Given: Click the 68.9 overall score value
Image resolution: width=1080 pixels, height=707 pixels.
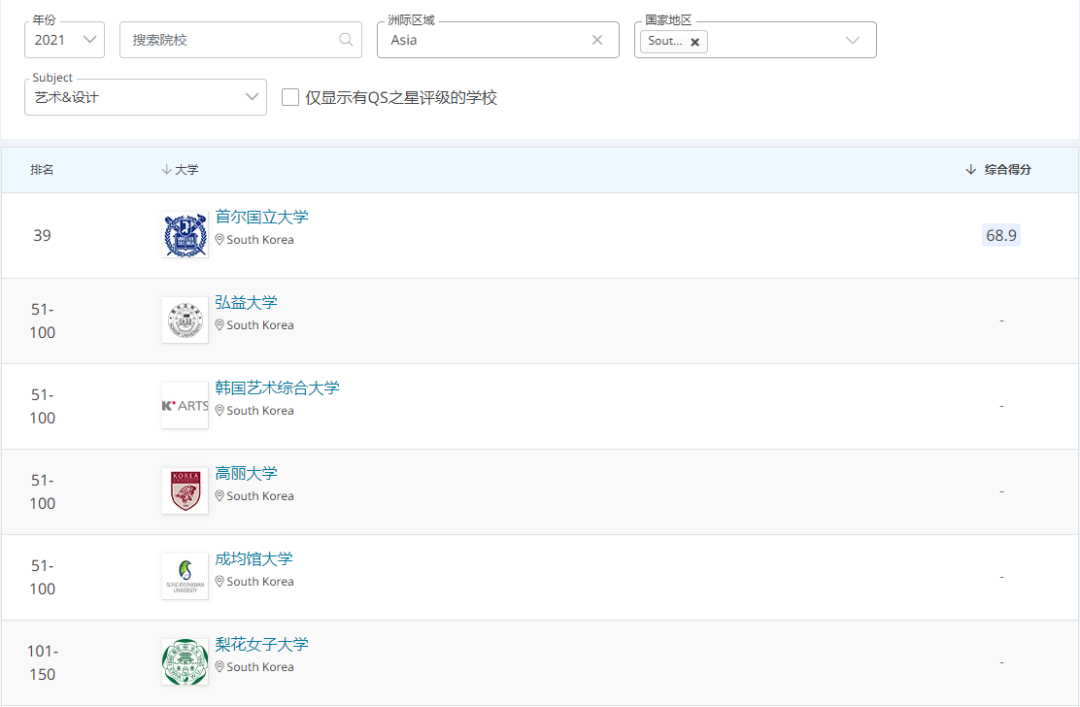Looking at the screenshot, I should (x=1001, y=235).
